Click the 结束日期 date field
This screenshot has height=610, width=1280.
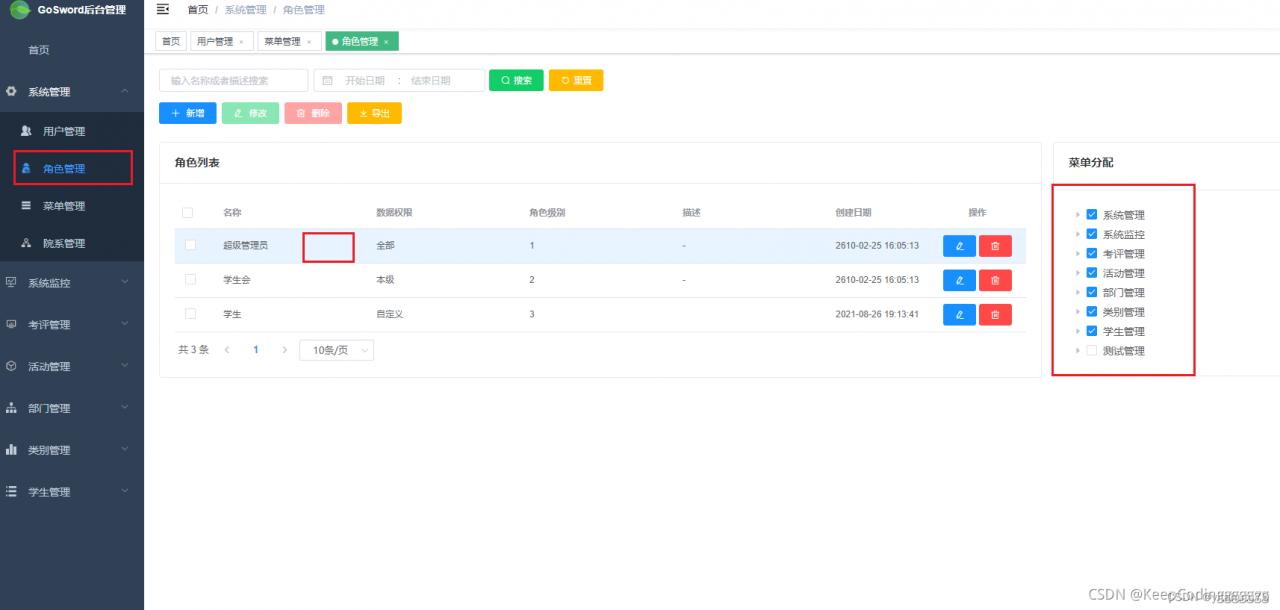click(x=431, y=80)
